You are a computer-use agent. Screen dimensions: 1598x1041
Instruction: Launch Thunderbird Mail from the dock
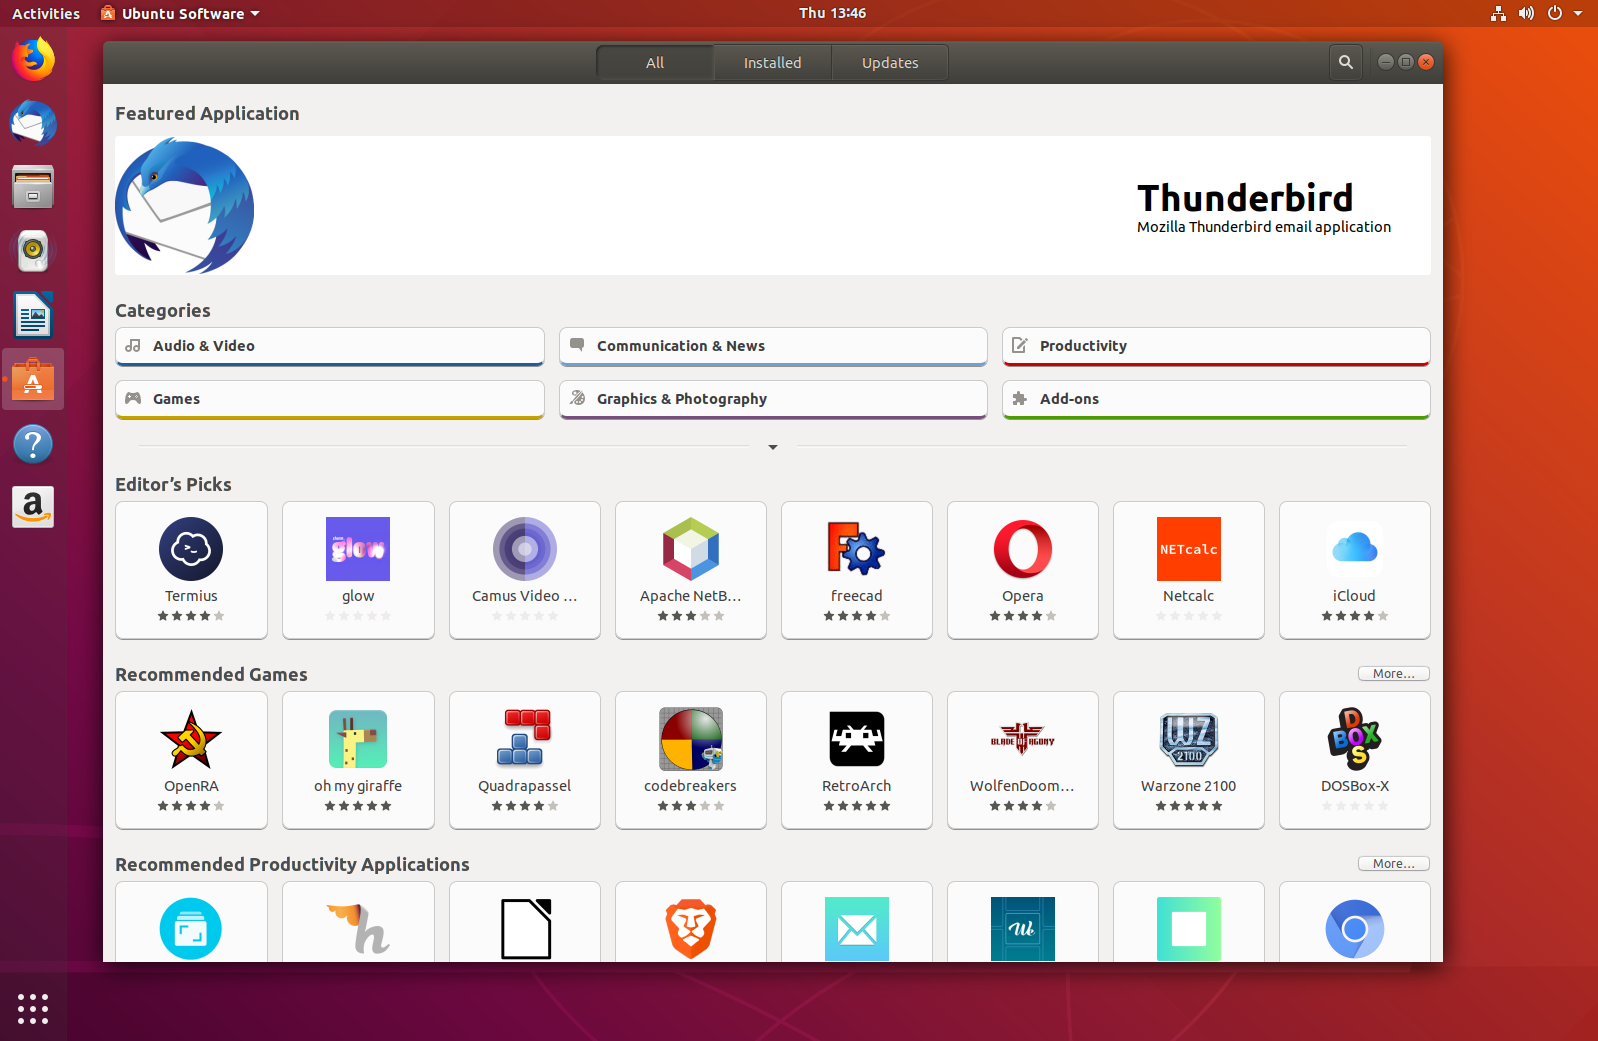coord(33,123)
